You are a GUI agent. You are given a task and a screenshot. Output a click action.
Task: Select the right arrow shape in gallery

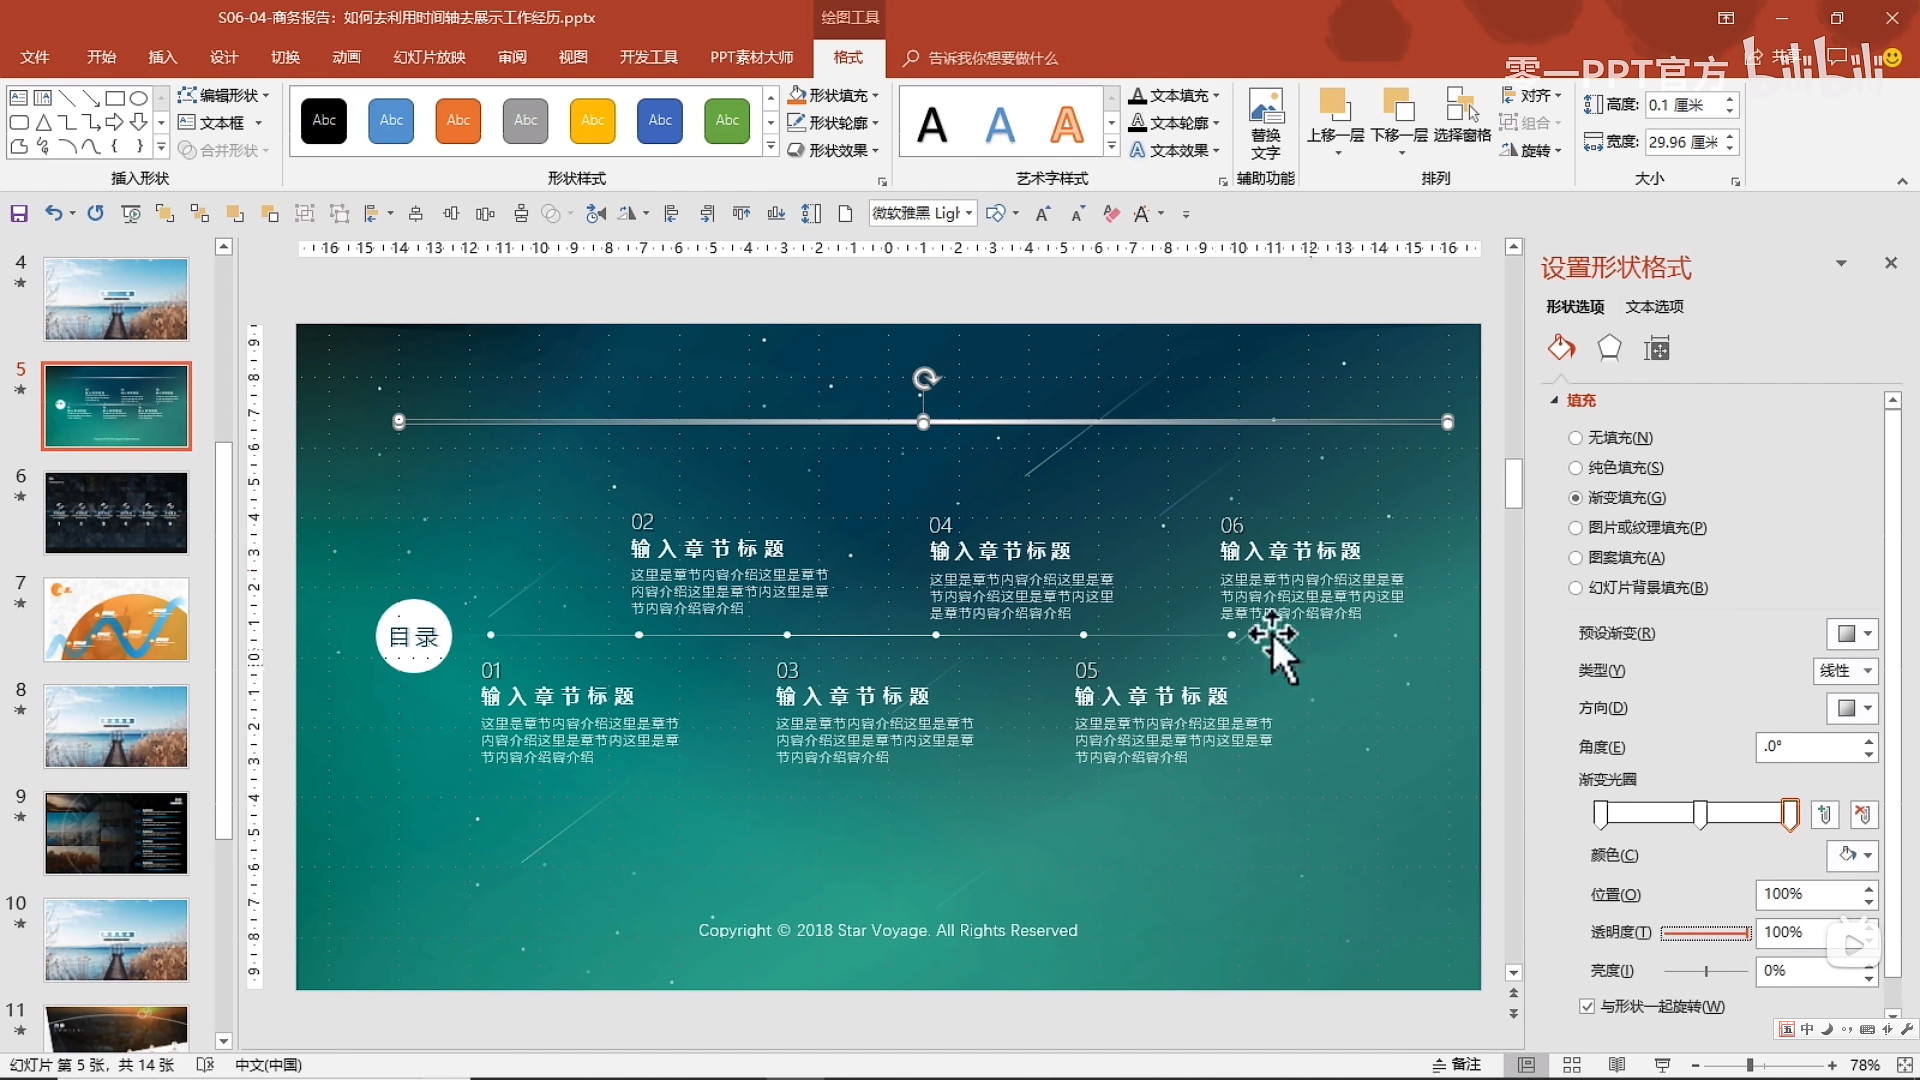tap(115, 122)
